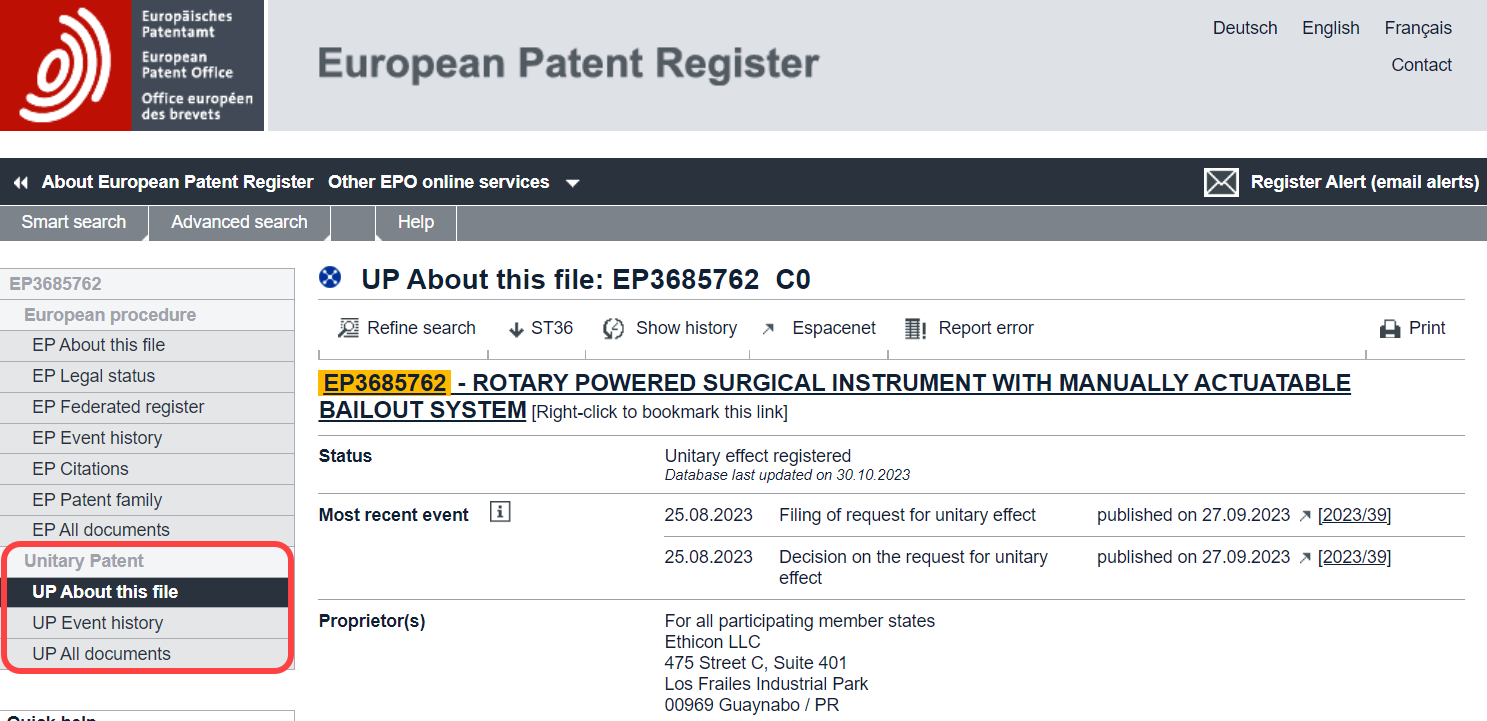Open UP Event history in sidebar
Image resolution: width=1487 pixels, height=721 pixels.
pyautogui.click(x=97, y=623)
